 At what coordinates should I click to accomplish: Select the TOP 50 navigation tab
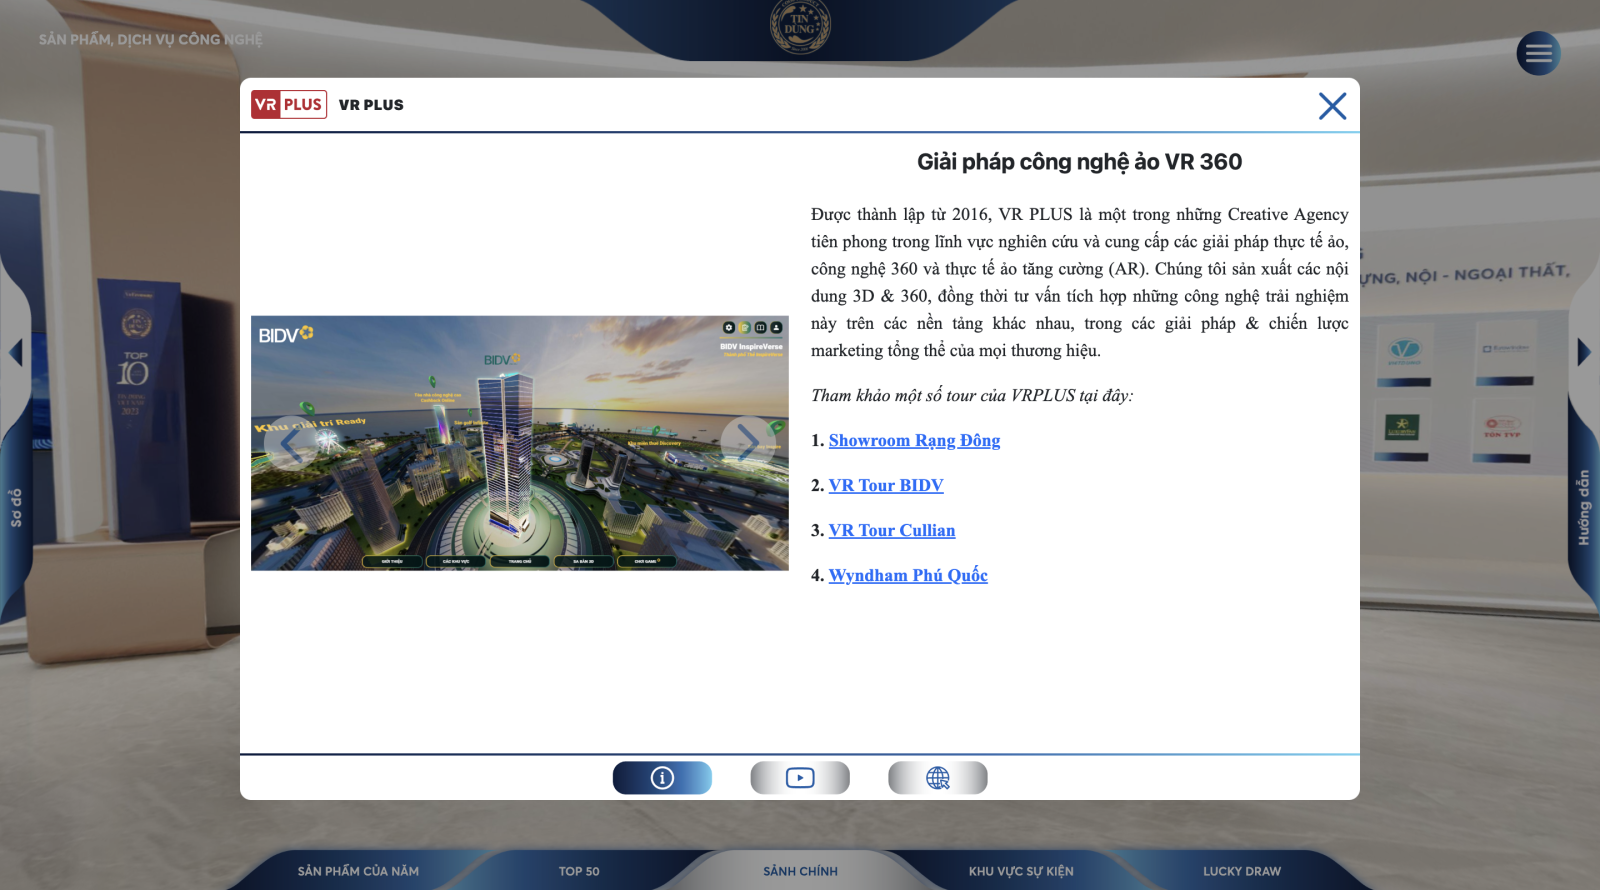(579, 871)
